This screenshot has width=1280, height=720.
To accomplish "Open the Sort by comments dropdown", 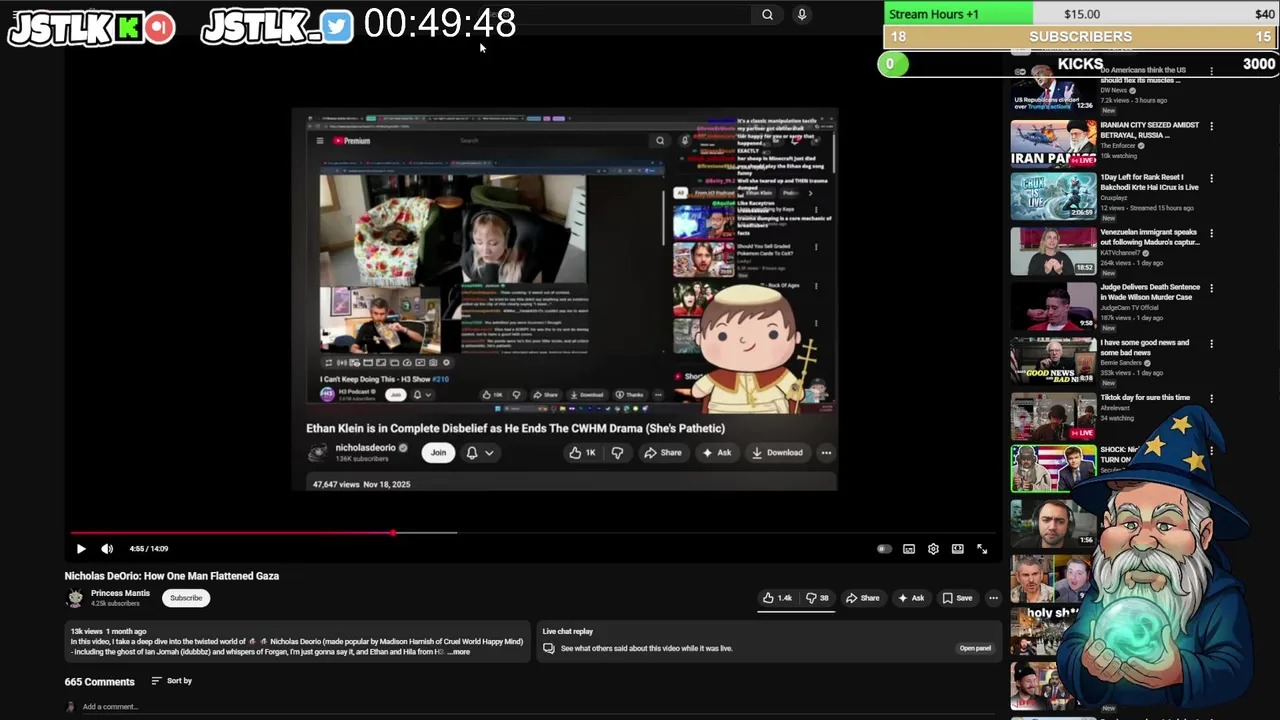I will click(x=171, y=681).
